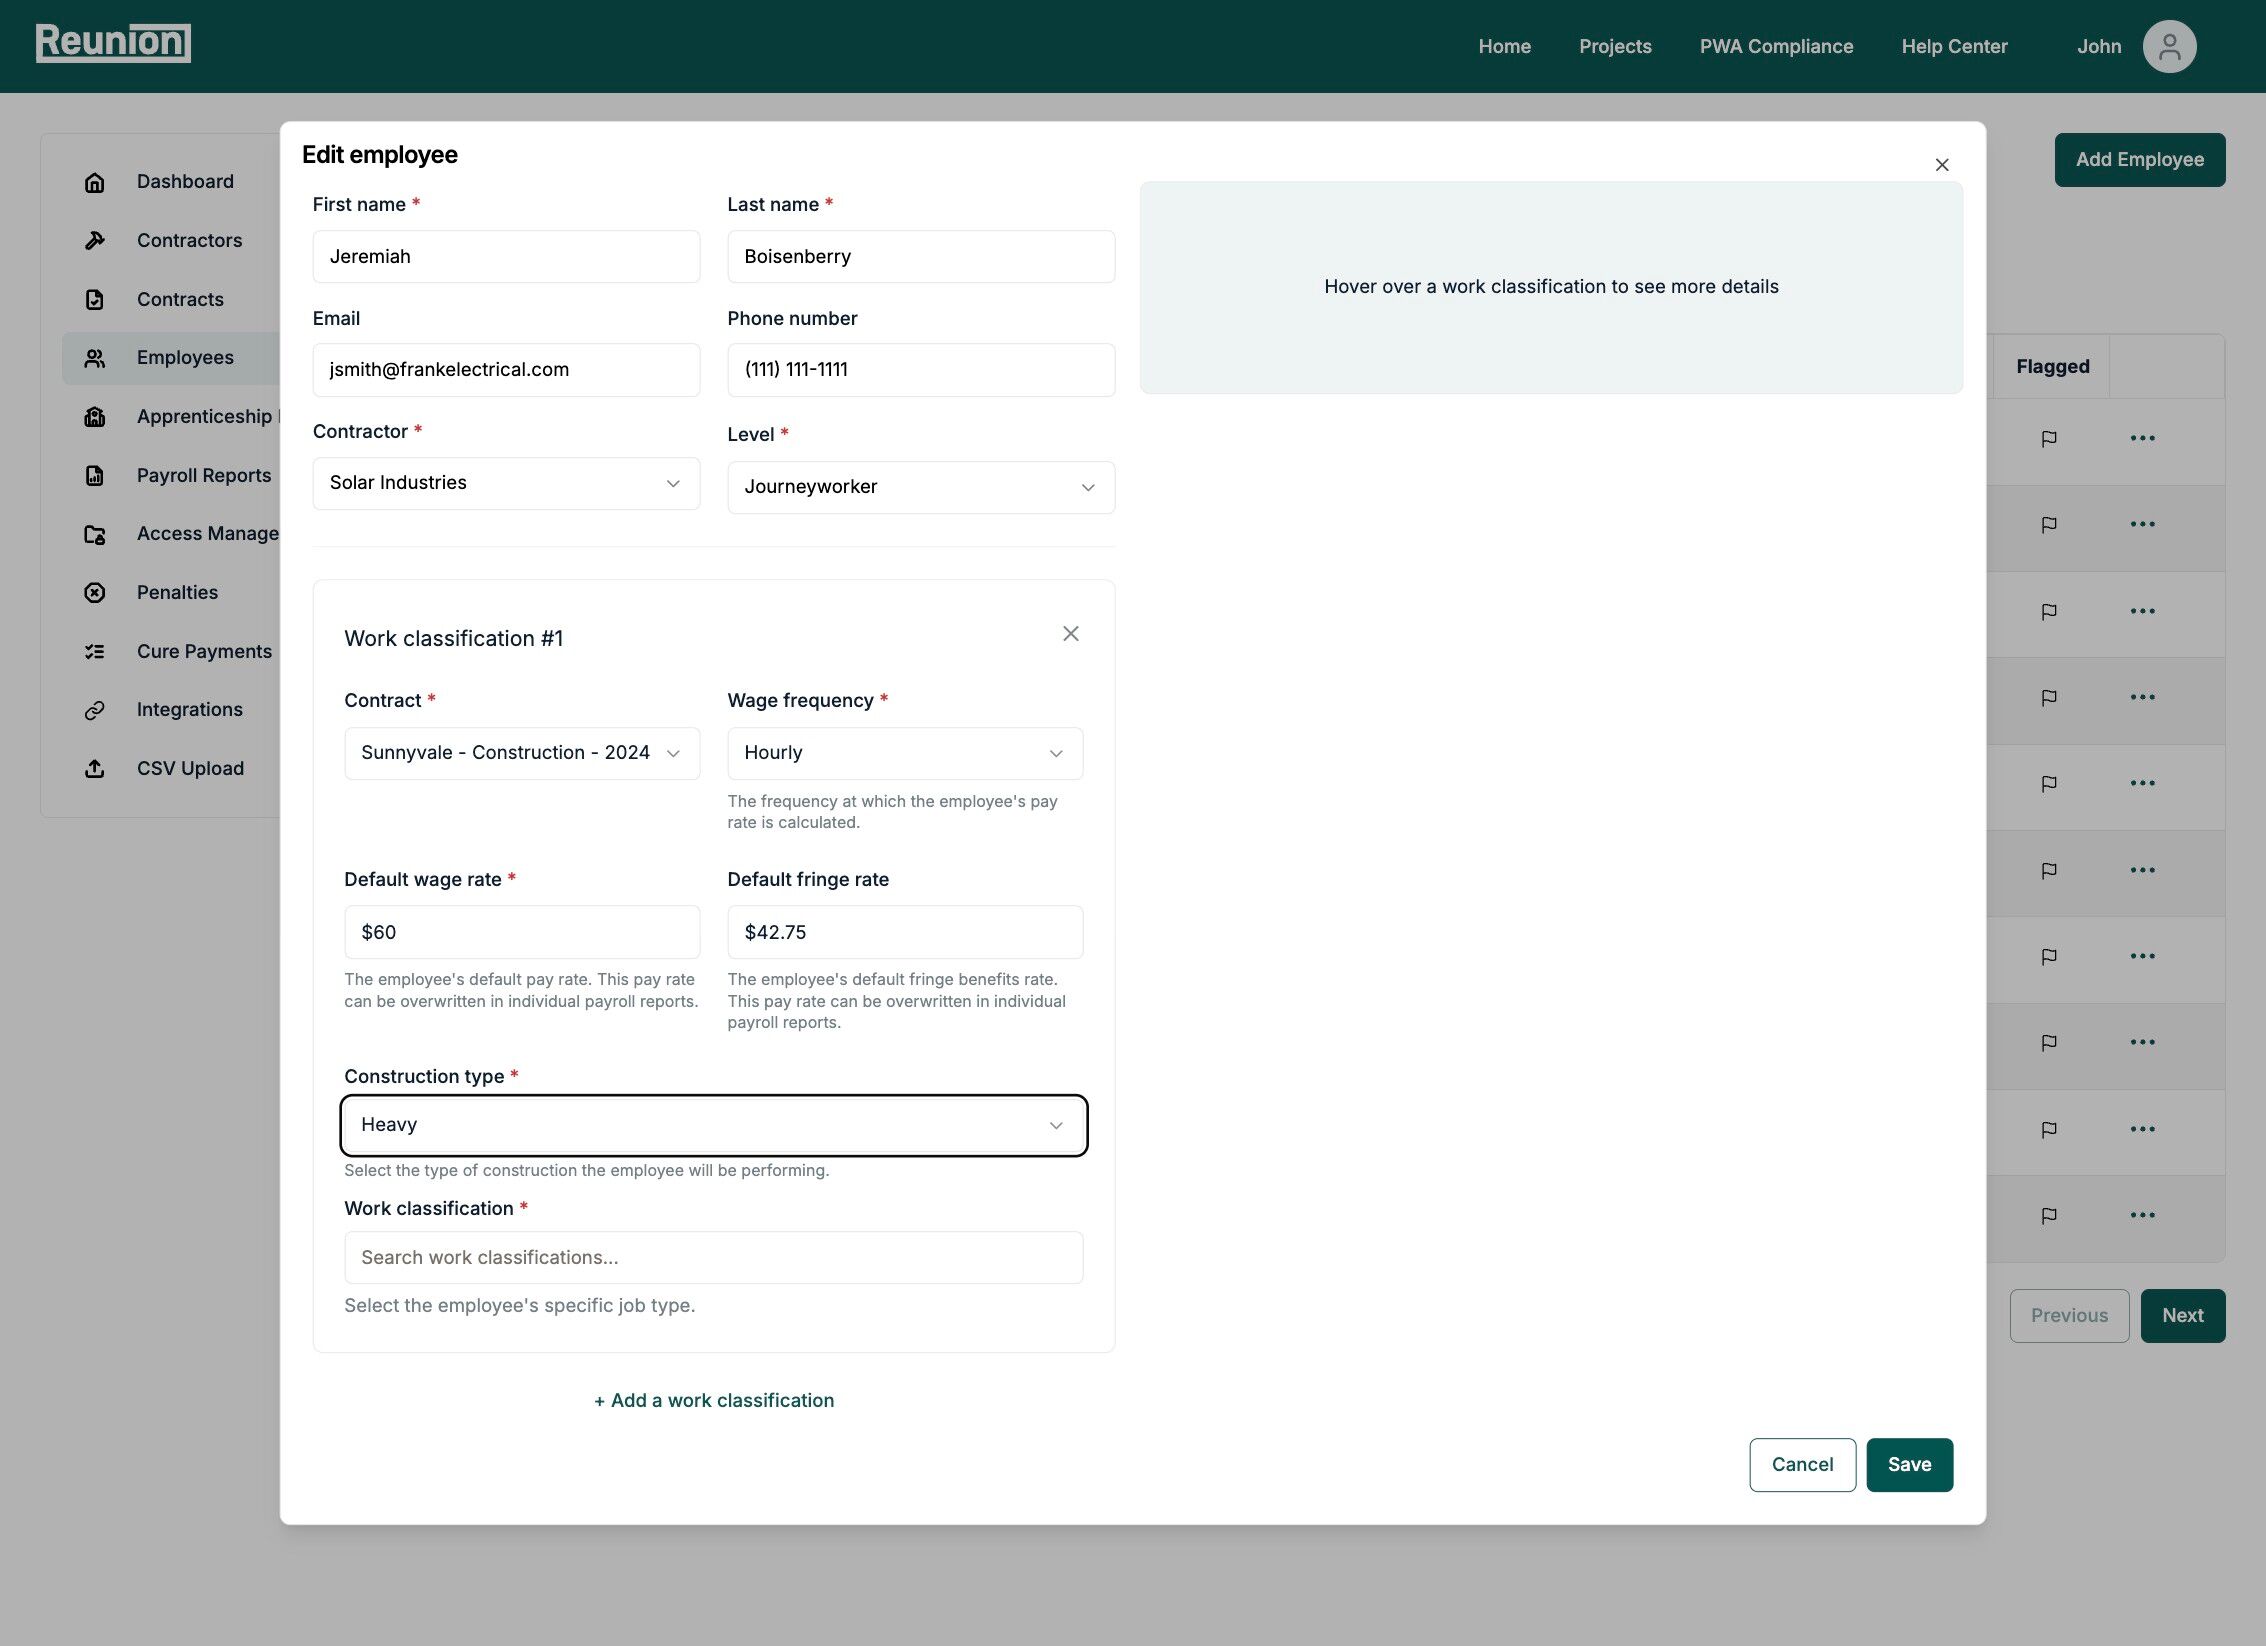Open the Wage frequency Hourly dropdown

(904, 753)
